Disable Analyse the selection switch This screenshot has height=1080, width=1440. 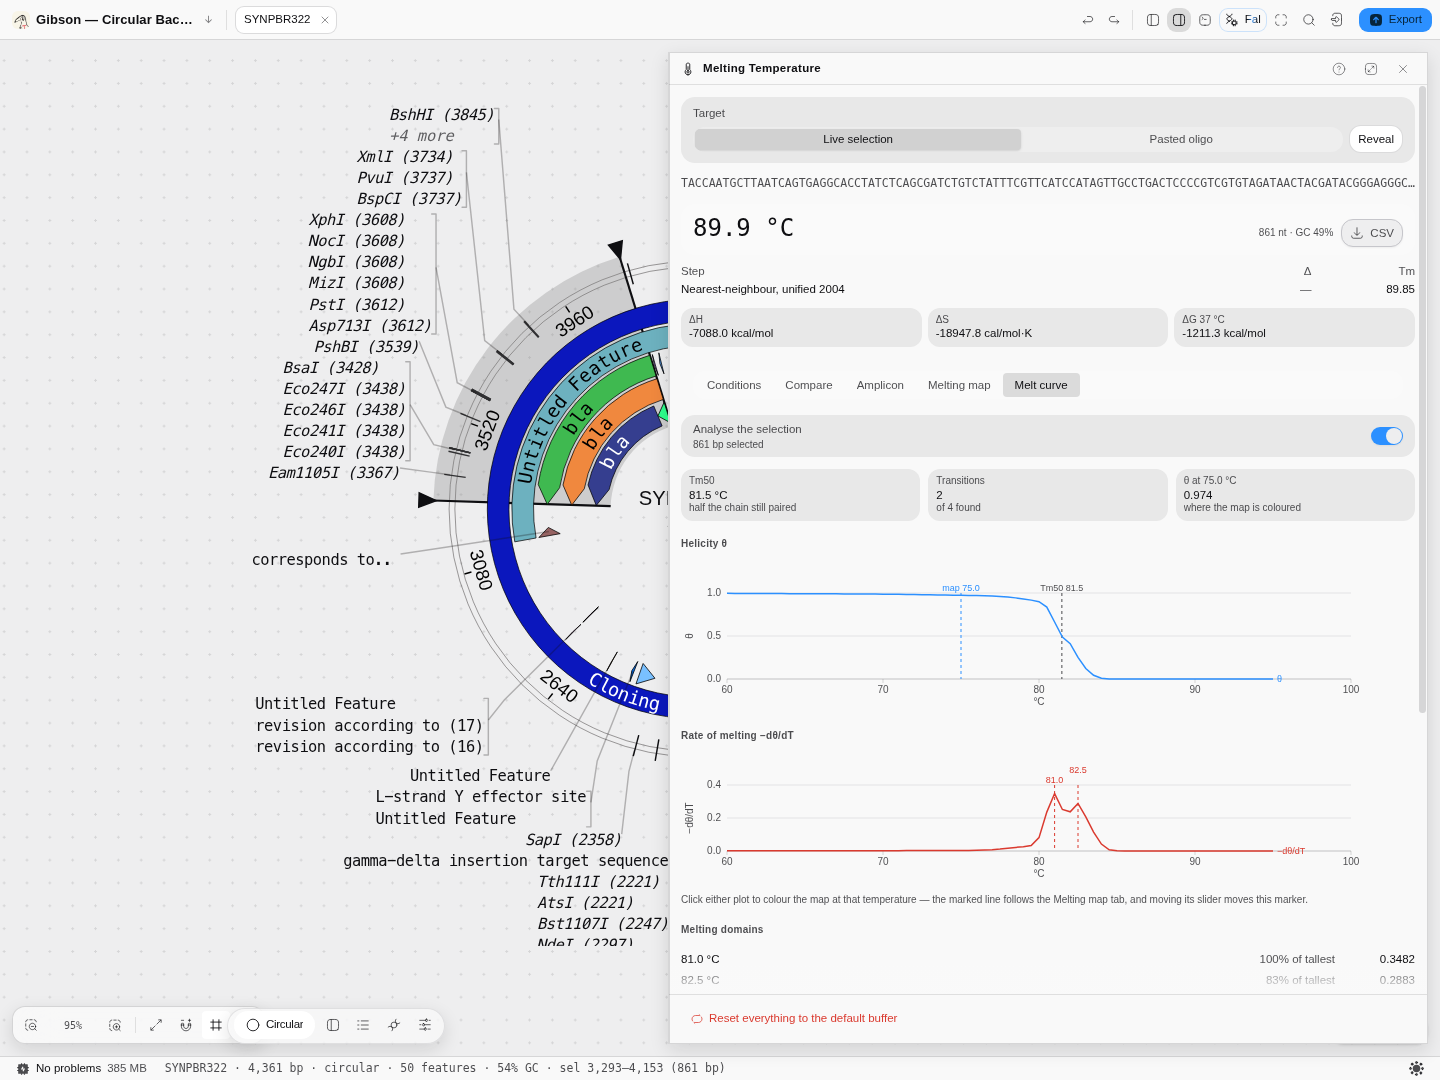tap(1386, 436)
